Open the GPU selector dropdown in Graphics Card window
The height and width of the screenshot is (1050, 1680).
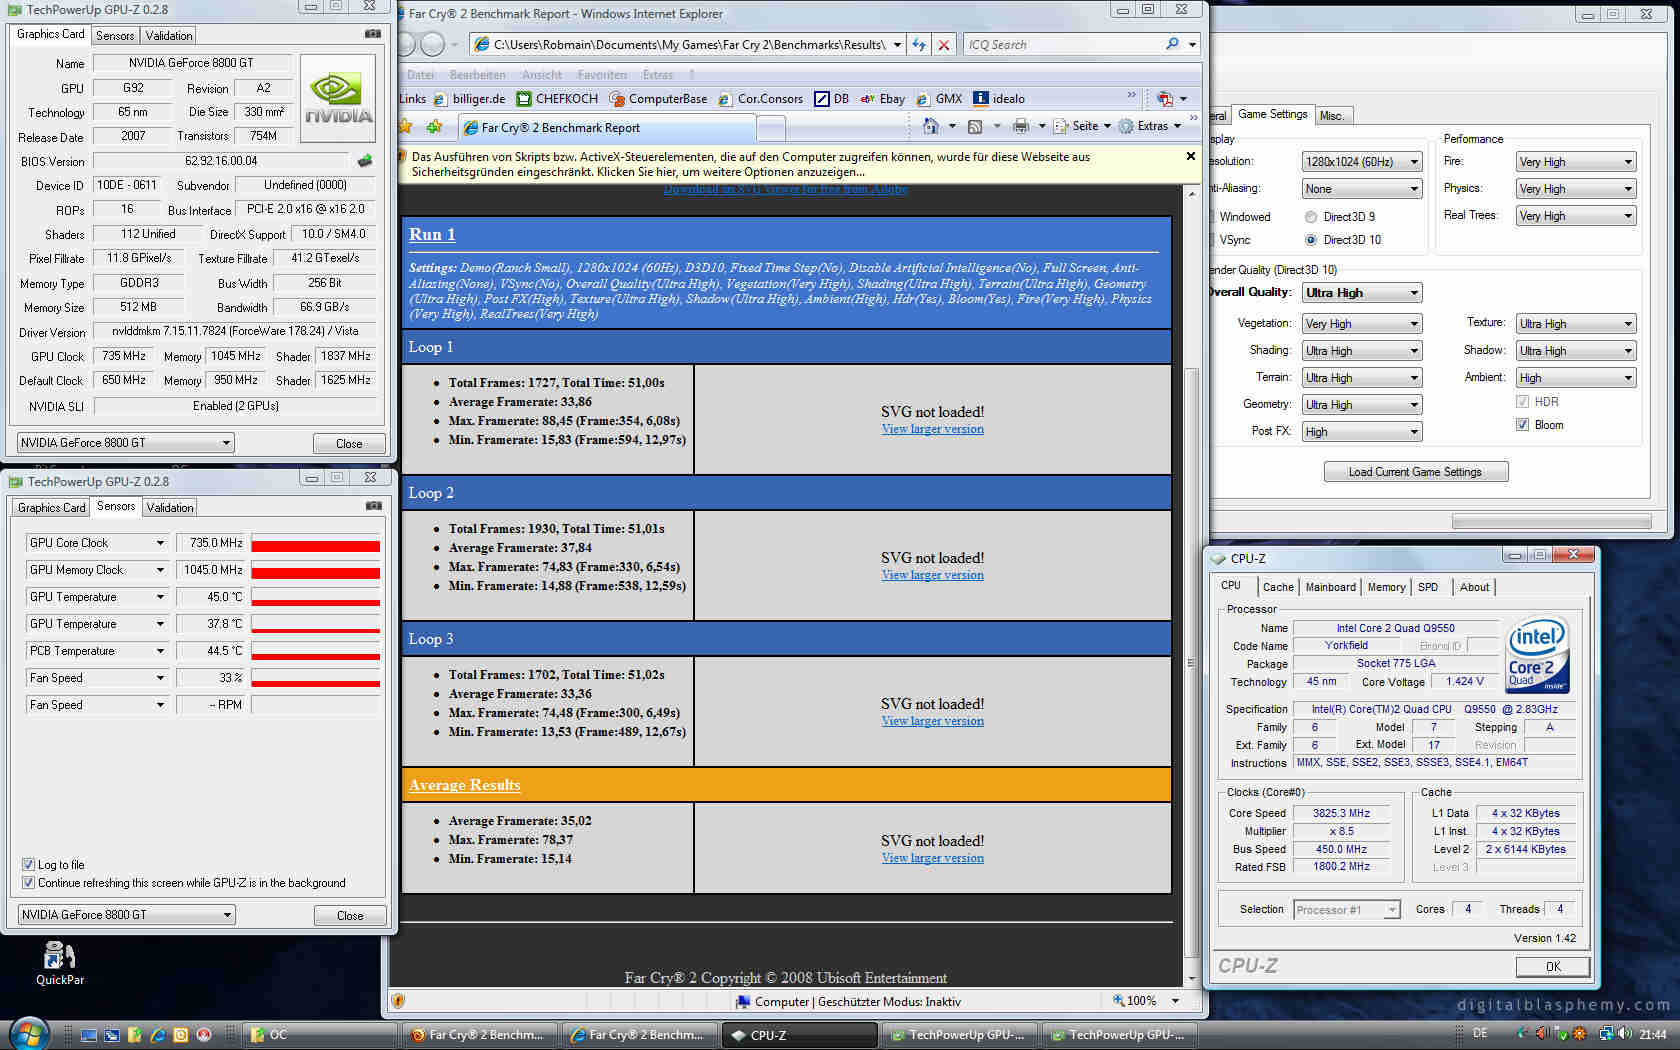pos(126,442)
